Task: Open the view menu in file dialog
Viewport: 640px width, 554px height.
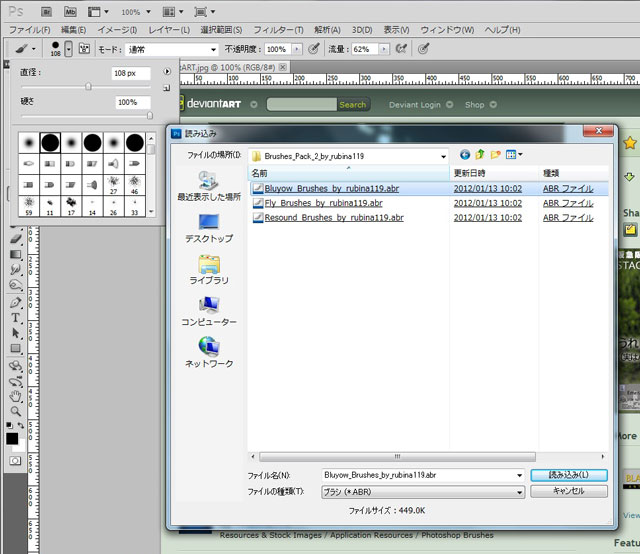Action: (514, 154)
